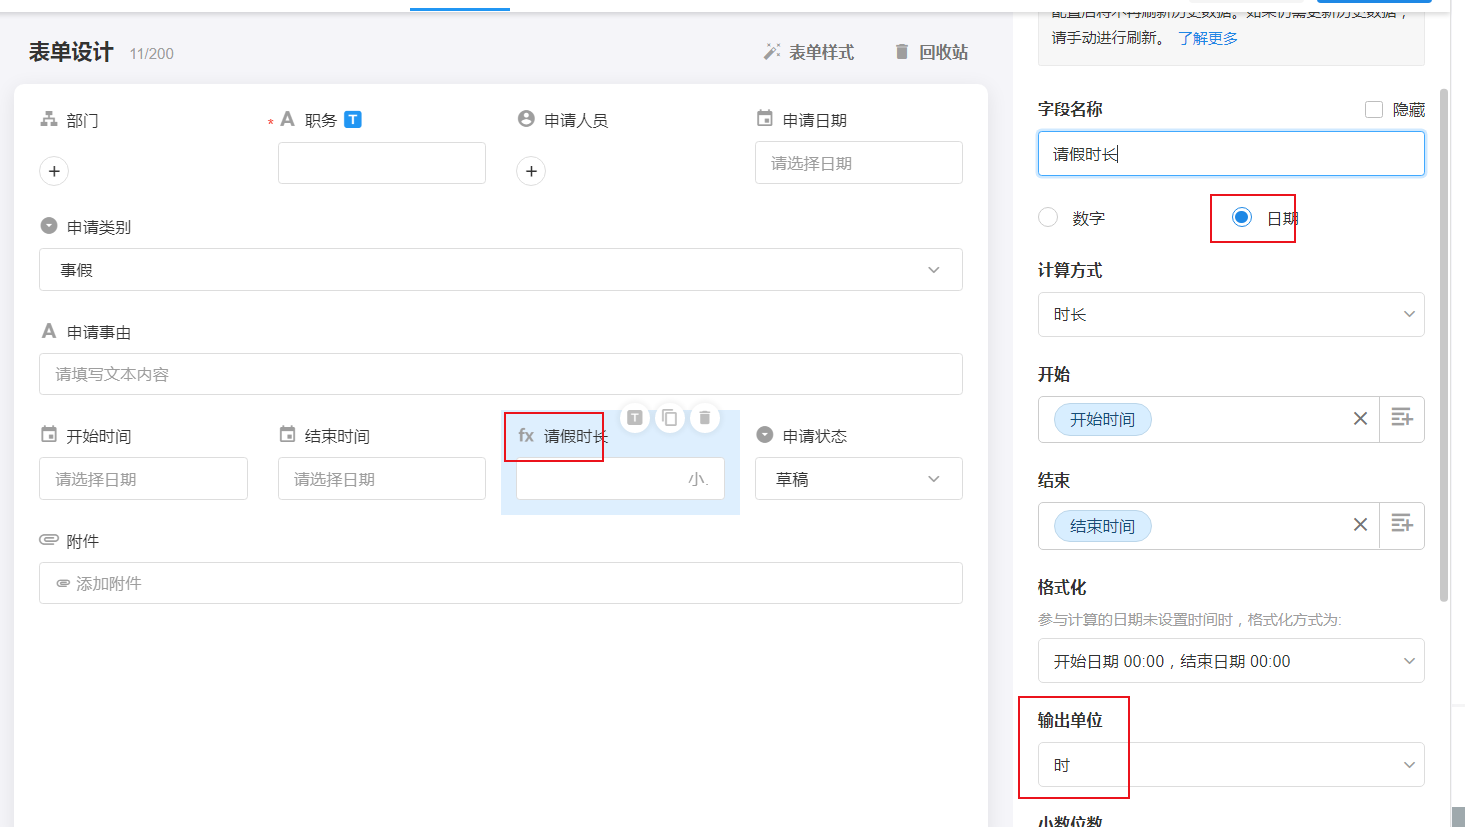
Task: Open field picker icon beside 开始 field
Action: point(1402,419)
